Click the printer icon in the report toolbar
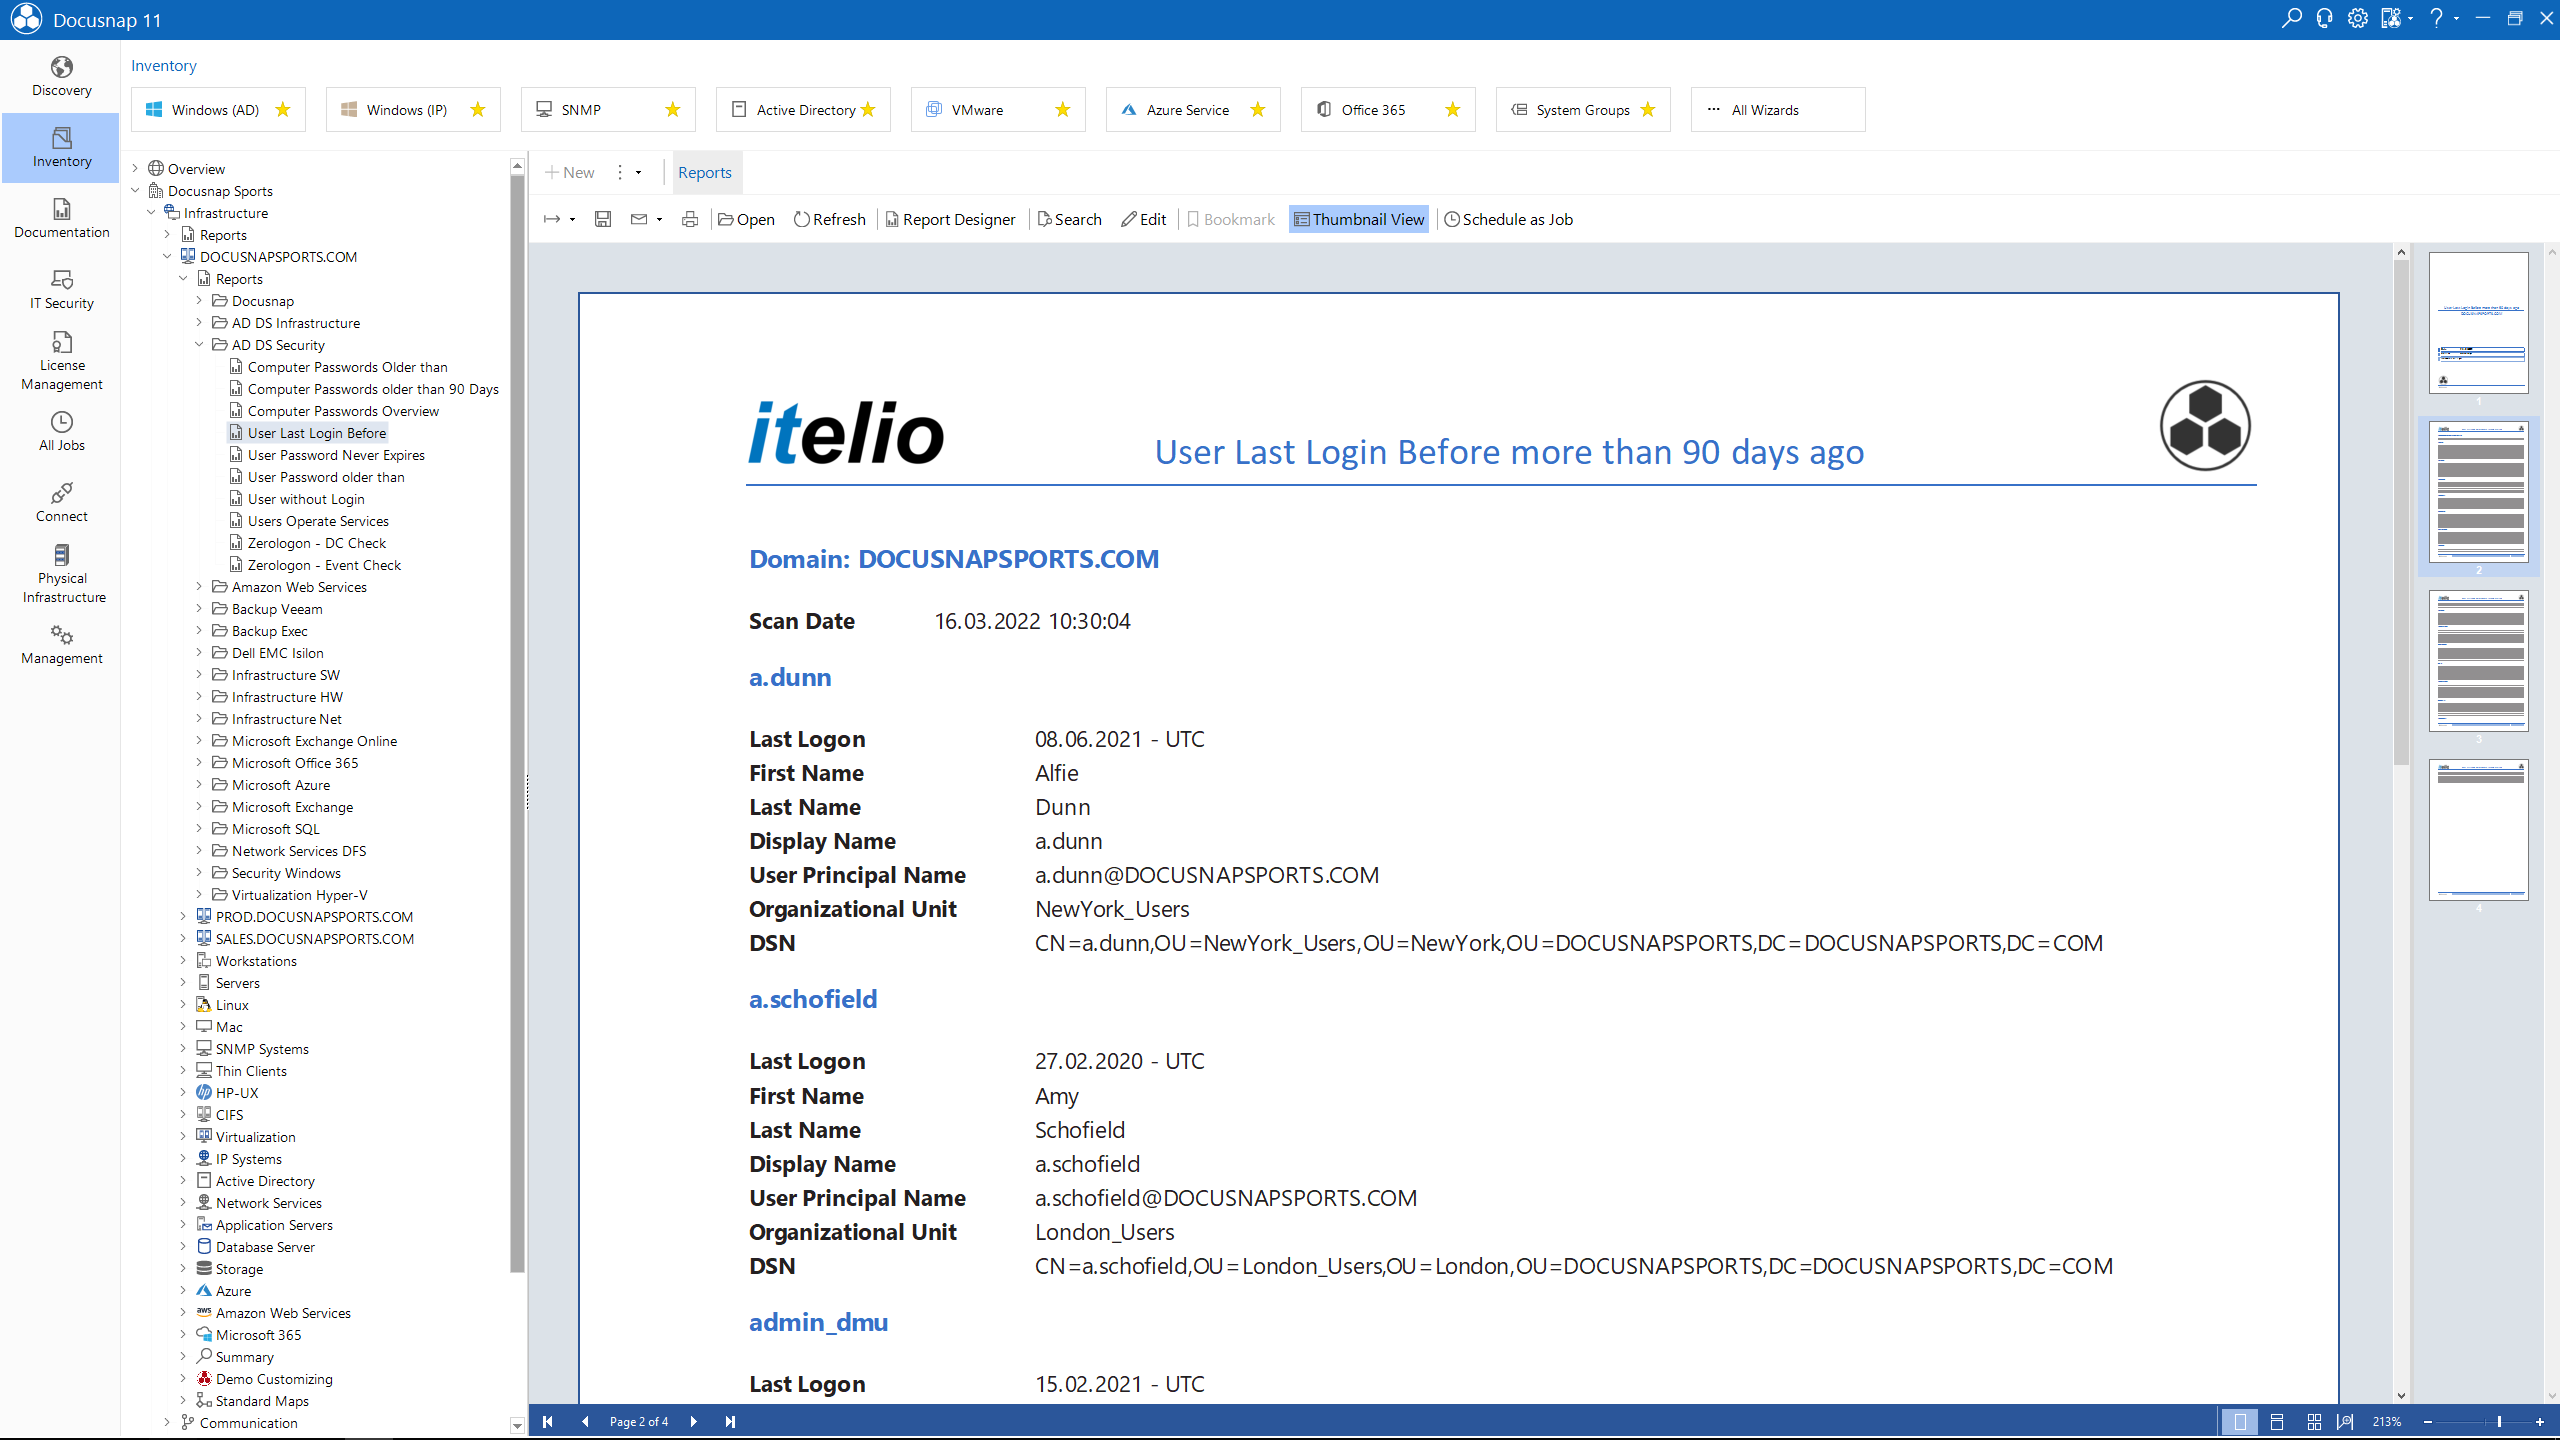Screen dimensions: 2560x1440 pyautogui.click(x=689, y=219)
